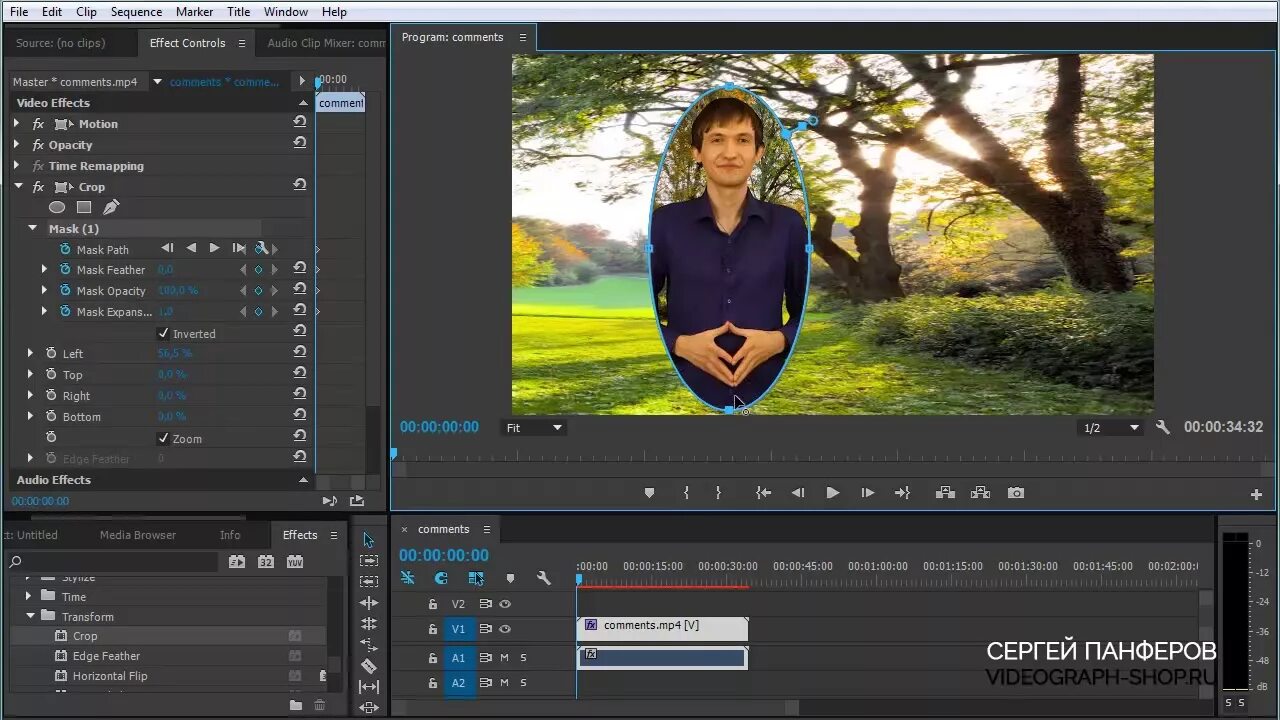Open the program monitor settings wrench
The width and height of the screenshot is (1280, 720).
(1162, 427)
